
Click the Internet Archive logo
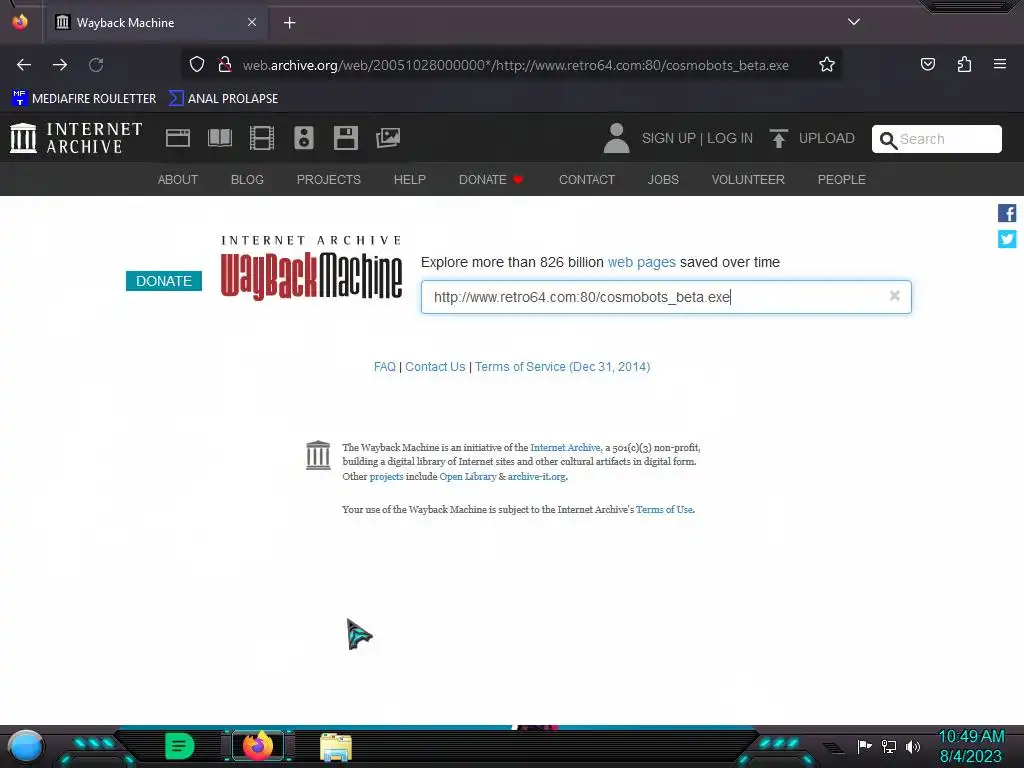point(76,138)
